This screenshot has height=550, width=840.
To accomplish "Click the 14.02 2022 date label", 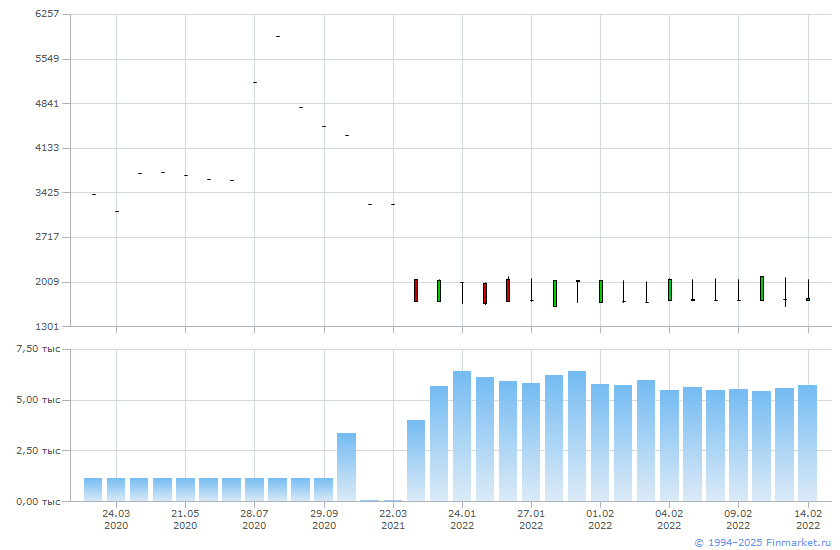I will pyautogui.click(x=808, y=519).
